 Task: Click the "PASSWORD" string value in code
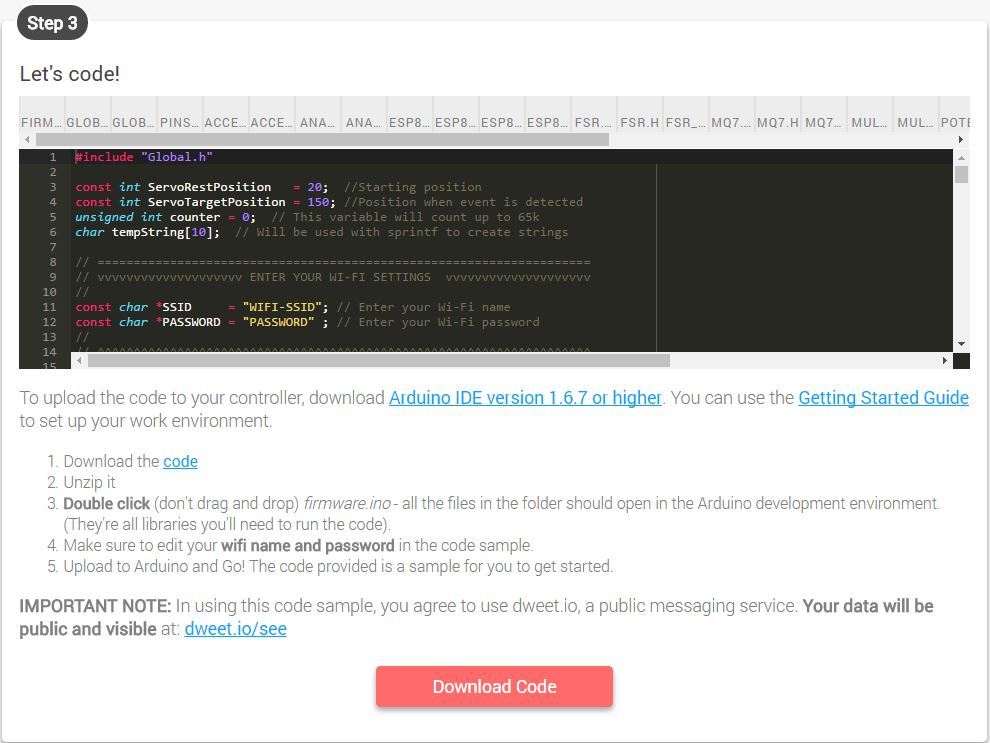[x=278, y=322]
